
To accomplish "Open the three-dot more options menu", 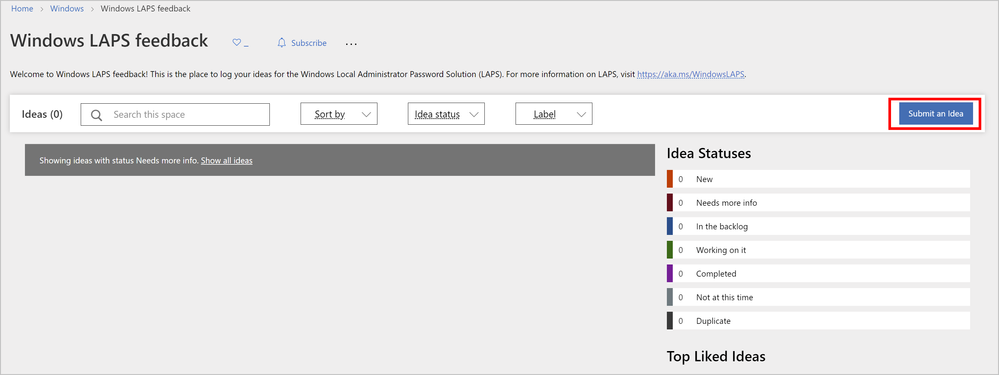I will (x=351, y=44).
